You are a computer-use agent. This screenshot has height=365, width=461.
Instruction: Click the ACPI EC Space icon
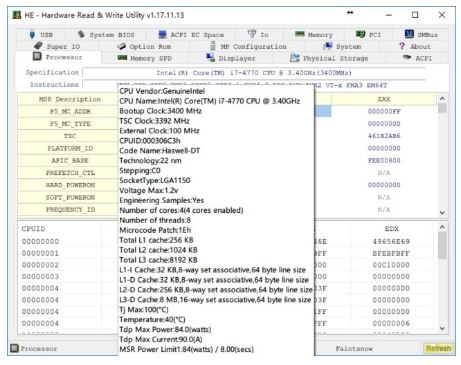[x=162, y=34]
